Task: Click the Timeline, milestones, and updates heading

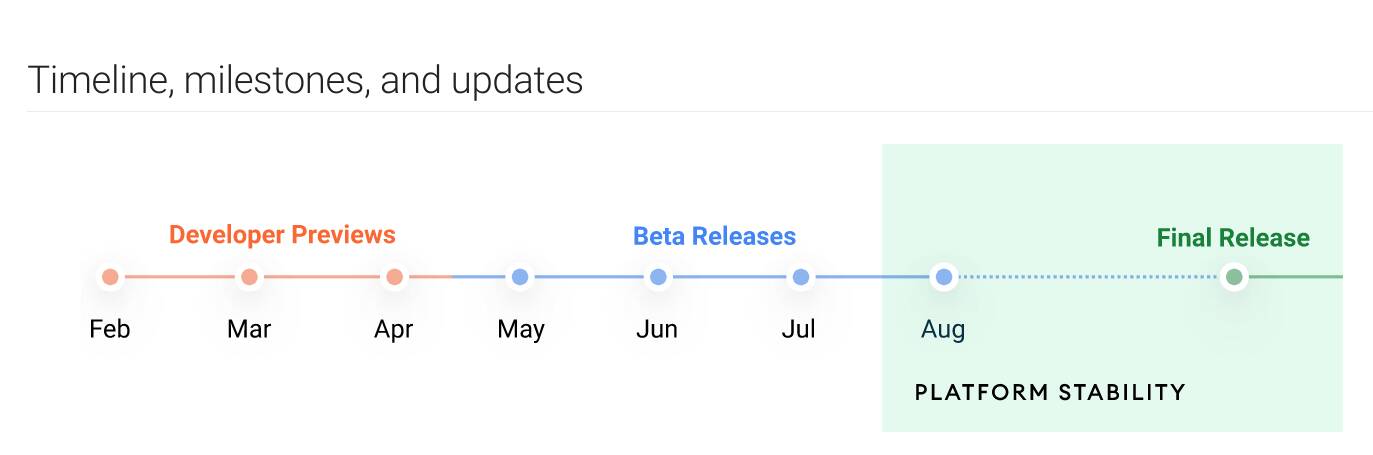Action: tap(305, 80)
